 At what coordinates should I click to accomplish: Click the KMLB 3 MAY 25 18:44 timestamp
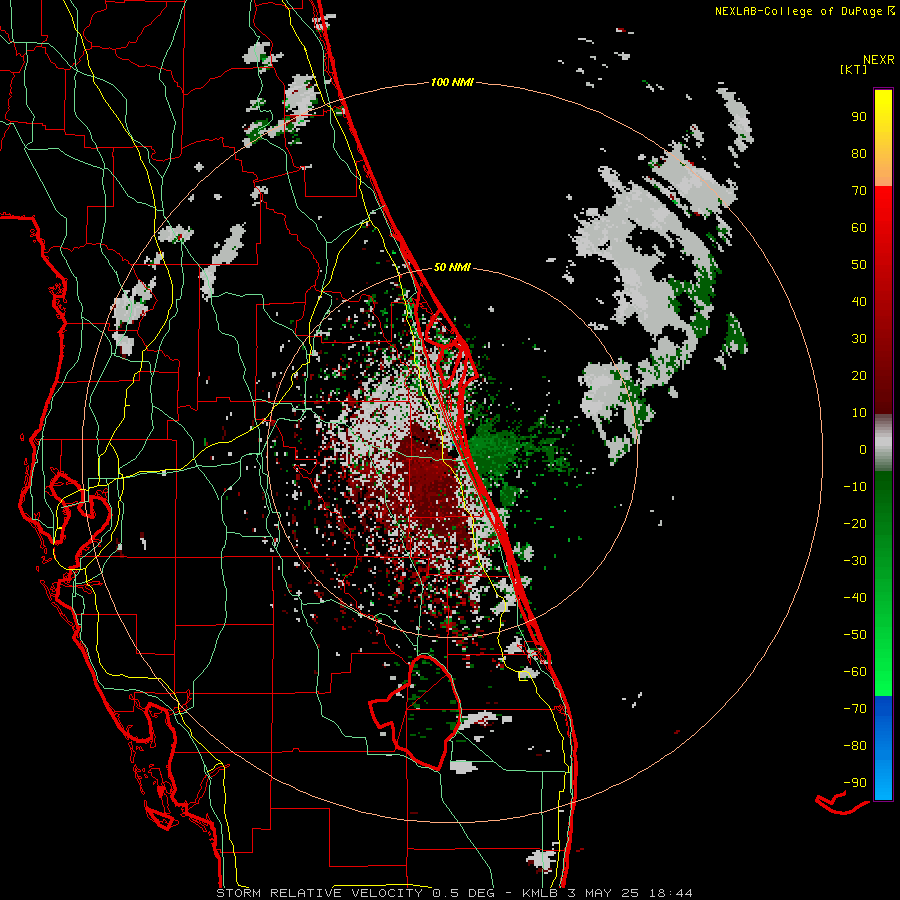pyautogui.click(x=607, y=893)
